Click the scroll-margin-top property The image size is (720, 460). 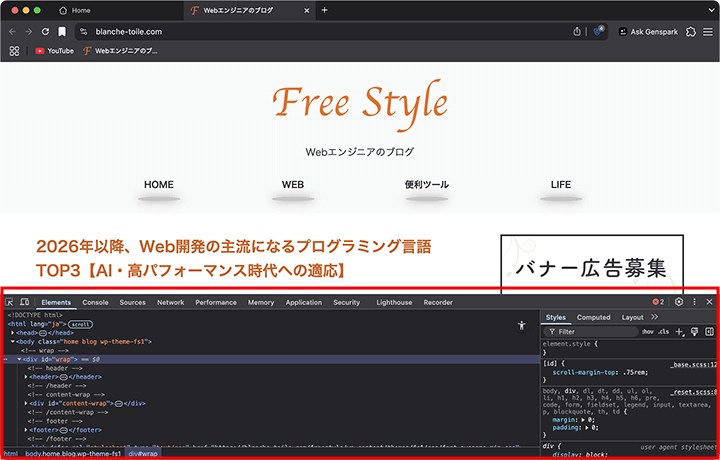coord(582,373)
